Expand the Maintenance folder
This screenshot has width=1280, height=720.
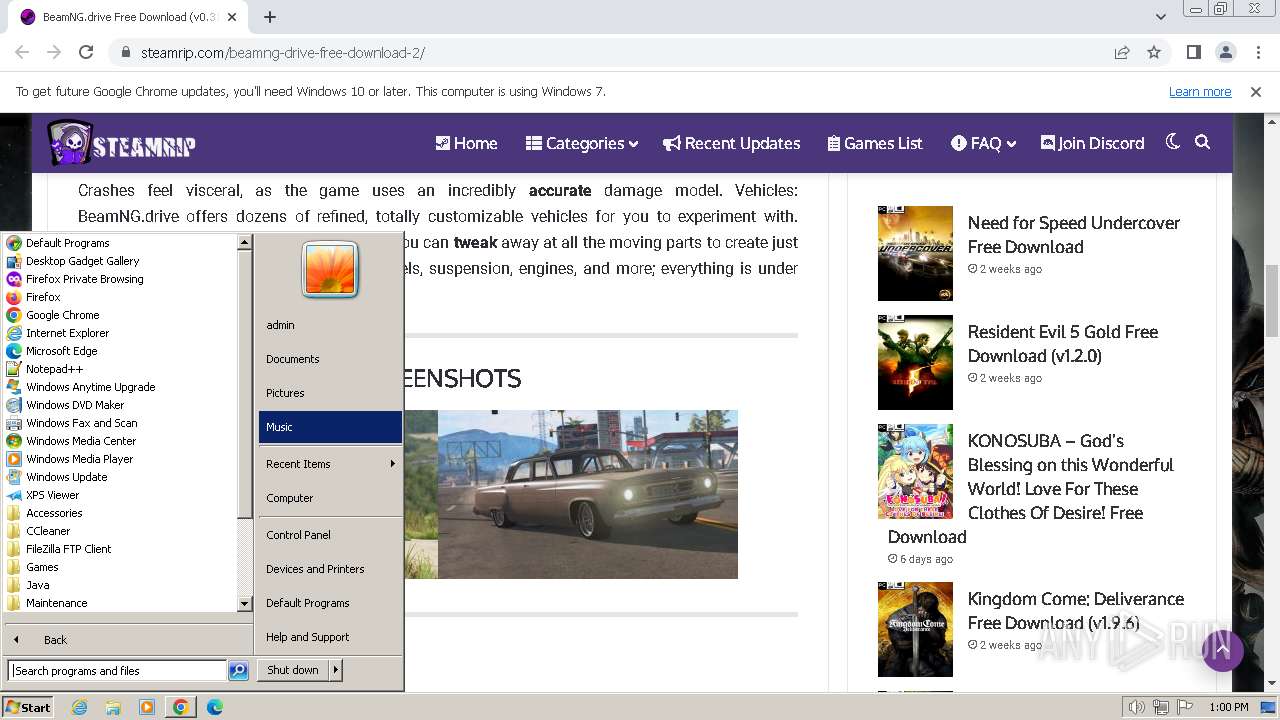(57, 603)
